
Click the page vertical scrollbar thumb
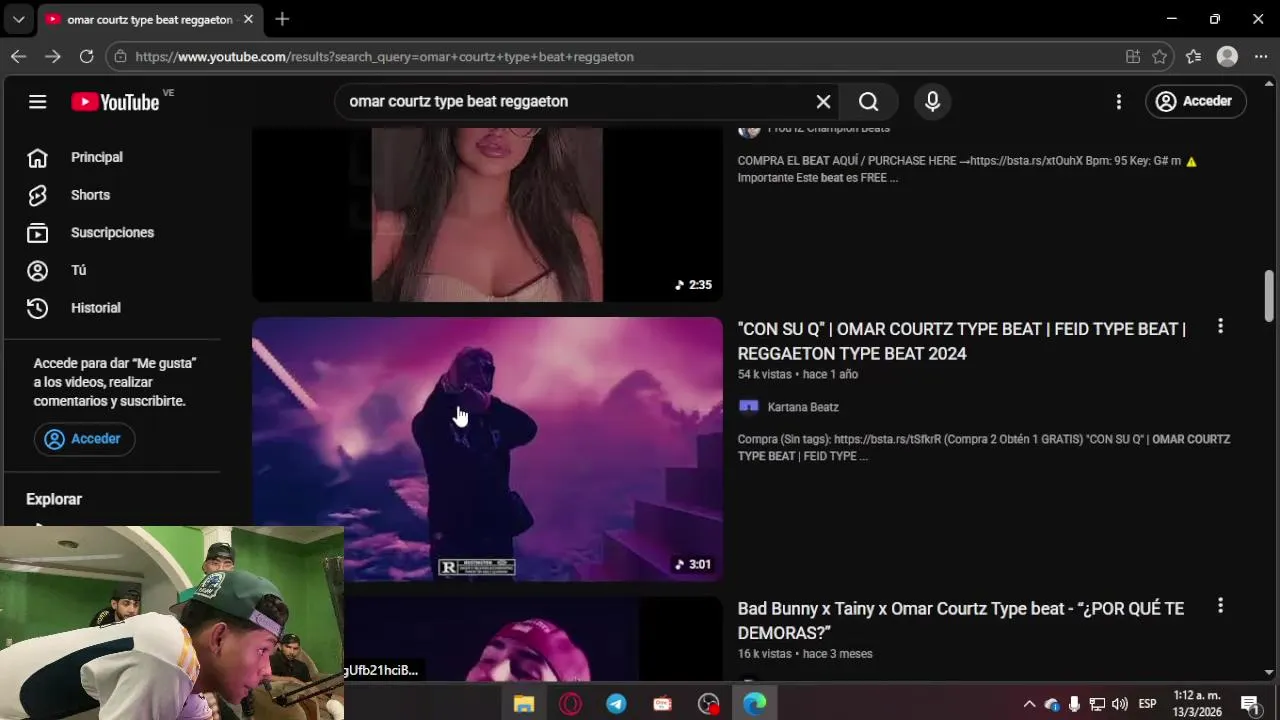(x=1269, y=296)
